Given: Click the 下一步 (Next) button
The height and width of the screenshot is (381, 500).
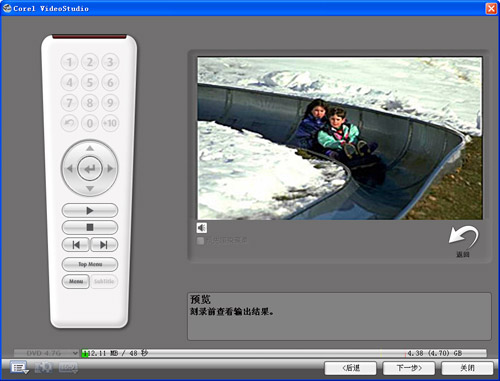Looking at the screenshot, I should pyautogui.click(x=409, y=368).
